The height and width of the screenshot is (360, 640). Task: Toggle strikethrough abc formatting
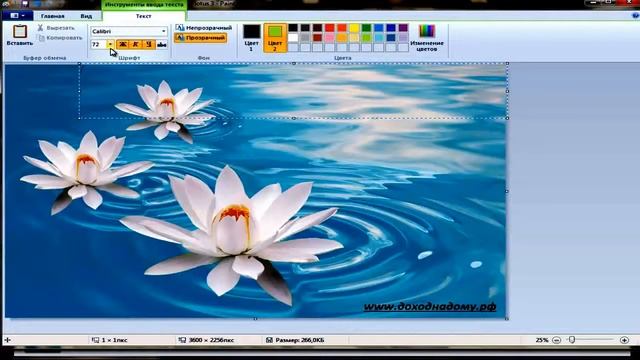pyautogui.click(x=162, y=44)
